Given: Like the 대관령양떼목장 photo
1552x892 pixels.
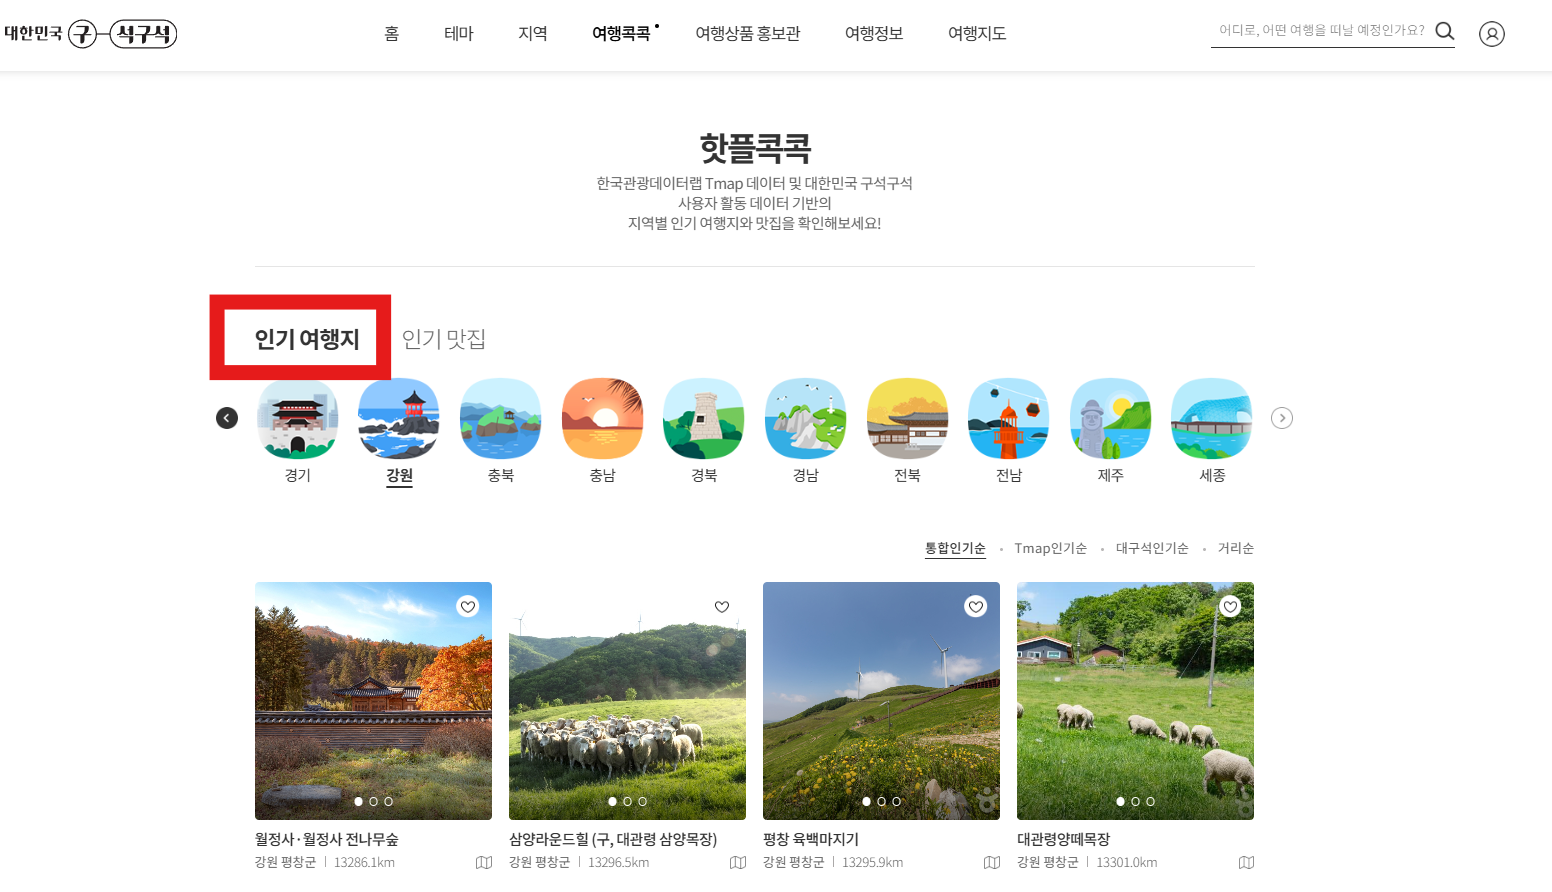Looking at the screenshot, I should pos(1230,606).
